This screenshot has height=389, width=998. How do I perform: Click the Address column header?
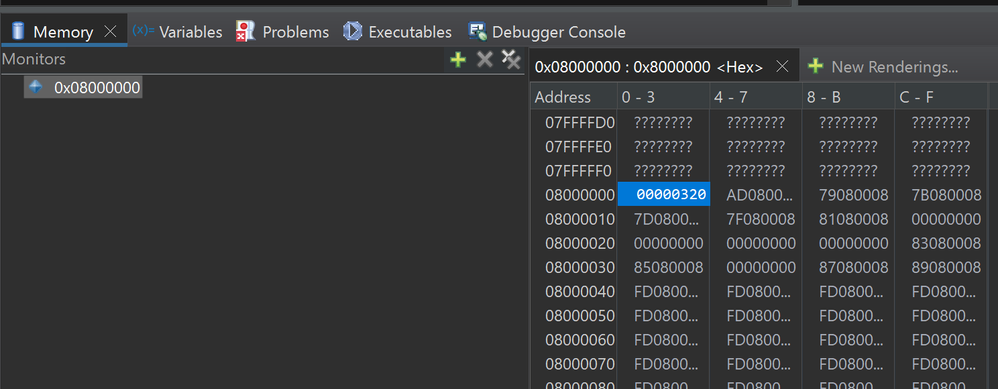click(x=573, y=97)
